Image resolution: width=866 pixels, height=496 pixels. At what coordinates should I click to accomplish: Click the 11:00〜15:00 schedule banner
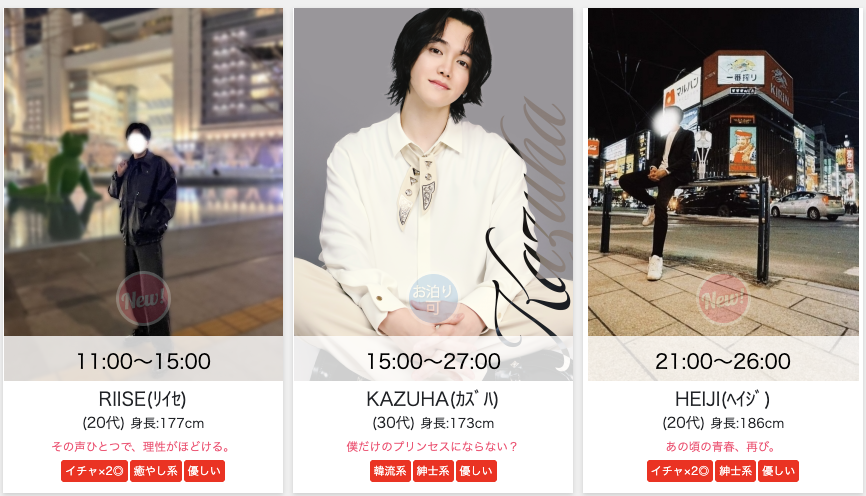coord(144,361)
